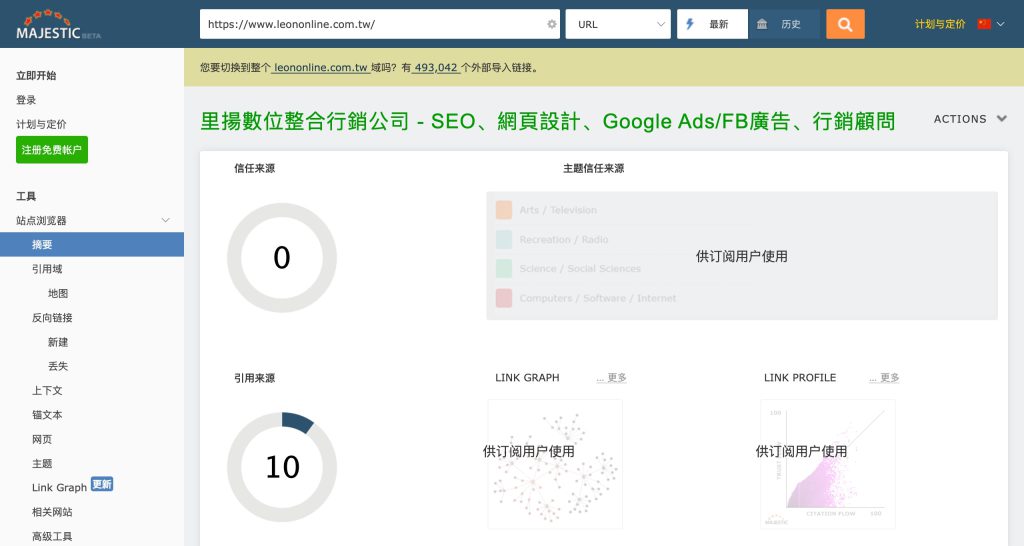Open the China flag language selector
The image size is (1024, 546).
990,24
